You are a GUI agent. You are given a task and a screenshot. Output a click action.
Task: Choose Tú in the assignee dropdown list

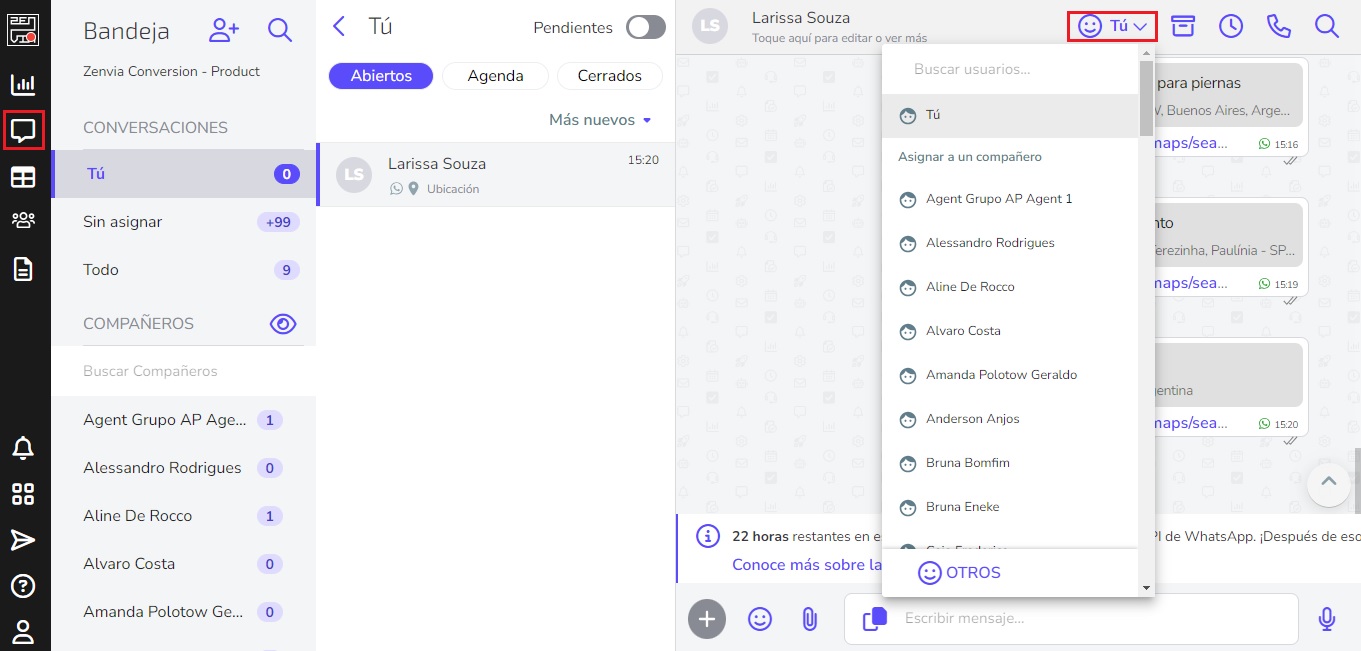(x=1010, y=115)
